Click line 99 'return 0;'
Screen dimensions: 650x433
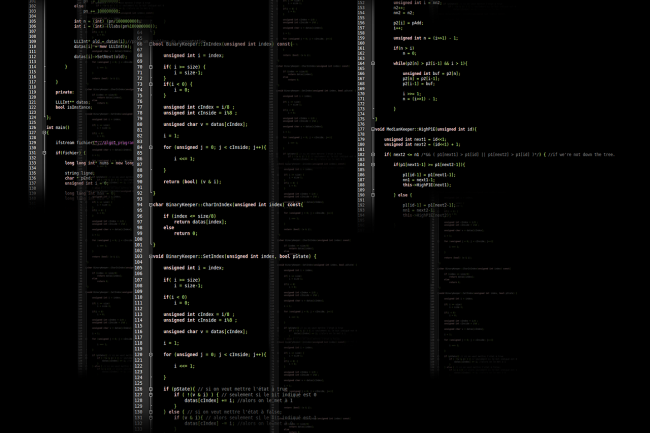[186, 233]
